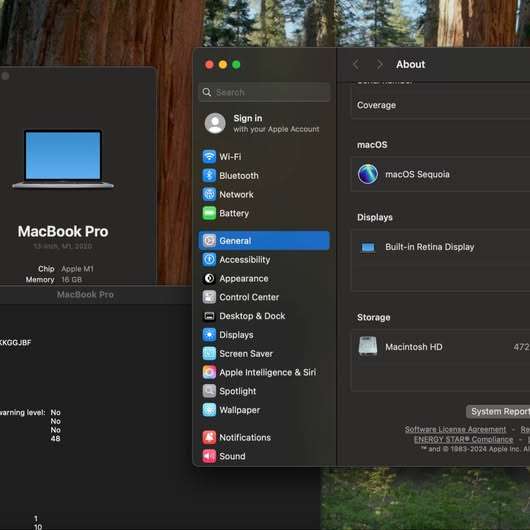This screenshot has height=530, width=530.
Task: Click MacBook Pro title of System Report window
Action: pyautogui.click(x=85, y=294)
